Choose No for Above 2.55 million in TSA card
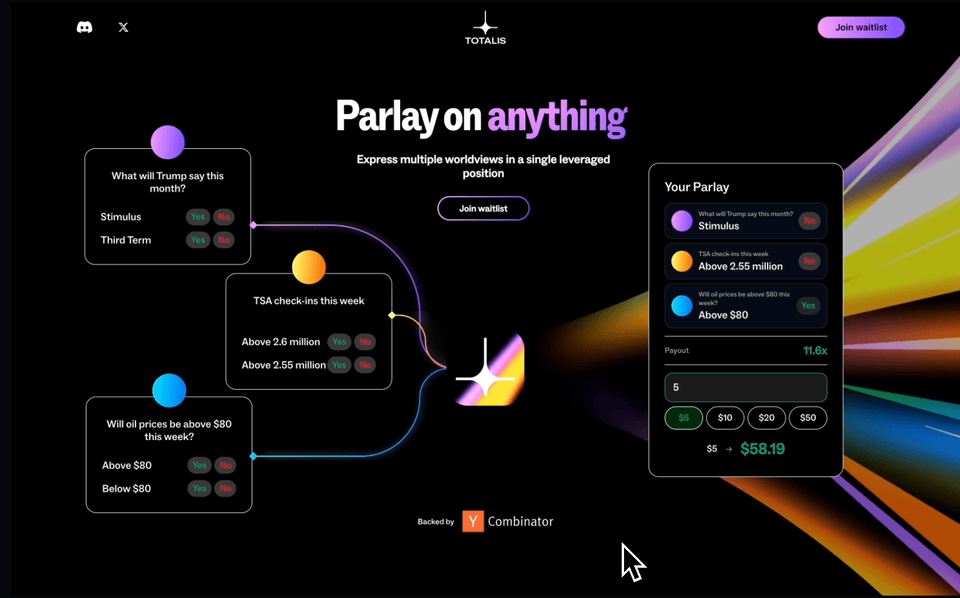This screenshot has height=598, width=960. 365,365
